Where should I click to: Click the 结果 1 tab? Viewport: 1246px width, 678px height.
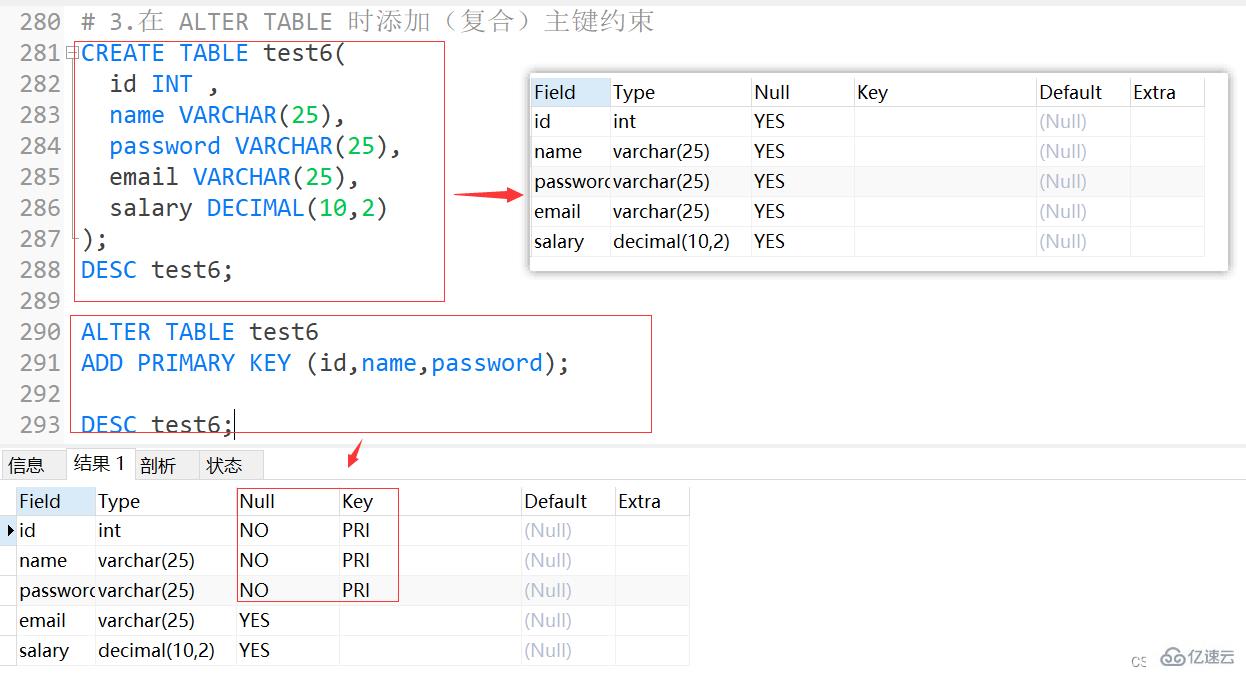(99, 463)
